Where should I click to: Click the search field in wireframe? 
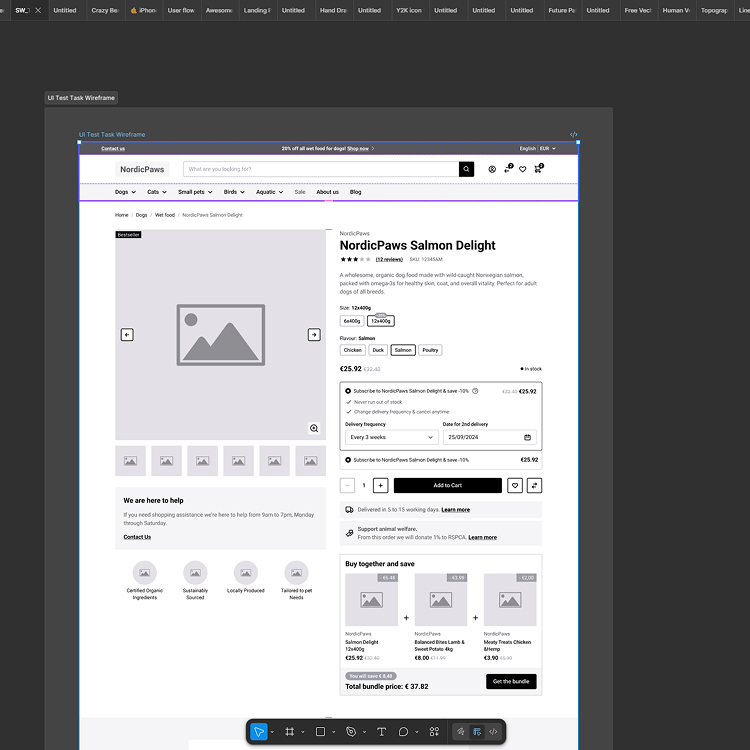point(321,169)
